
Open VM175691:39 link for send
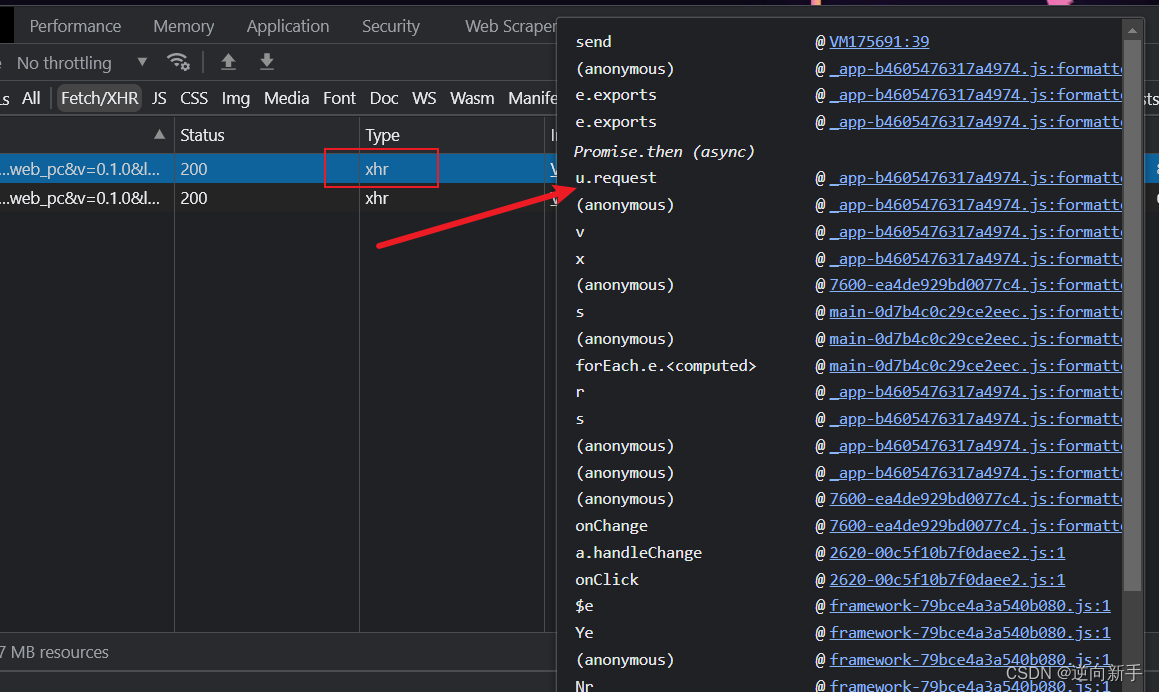pyautogui.click(x=879, y=41)
